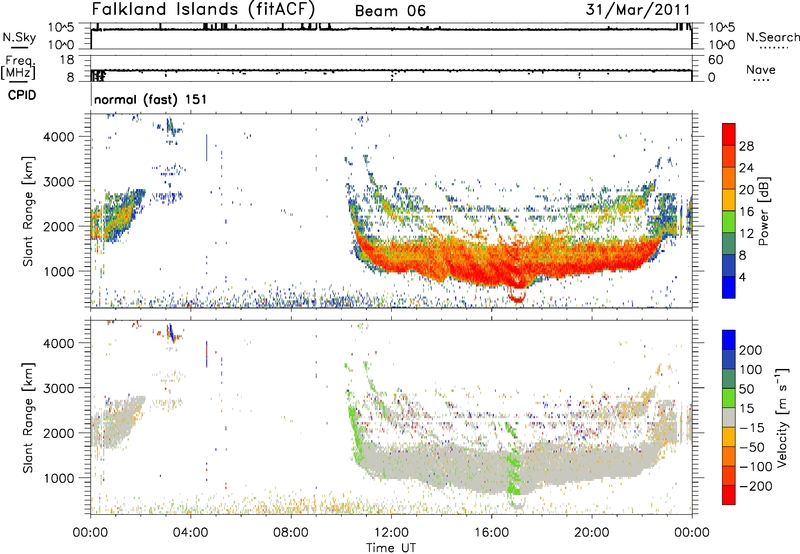
Task: Click the 'N.Sky' axis label
Action: 19,37
